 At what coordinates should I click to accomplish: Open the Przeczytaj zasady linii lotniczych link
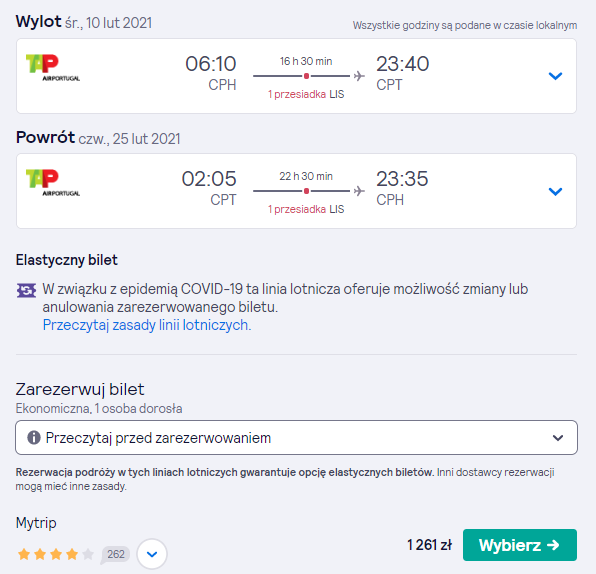coord(147,325)
